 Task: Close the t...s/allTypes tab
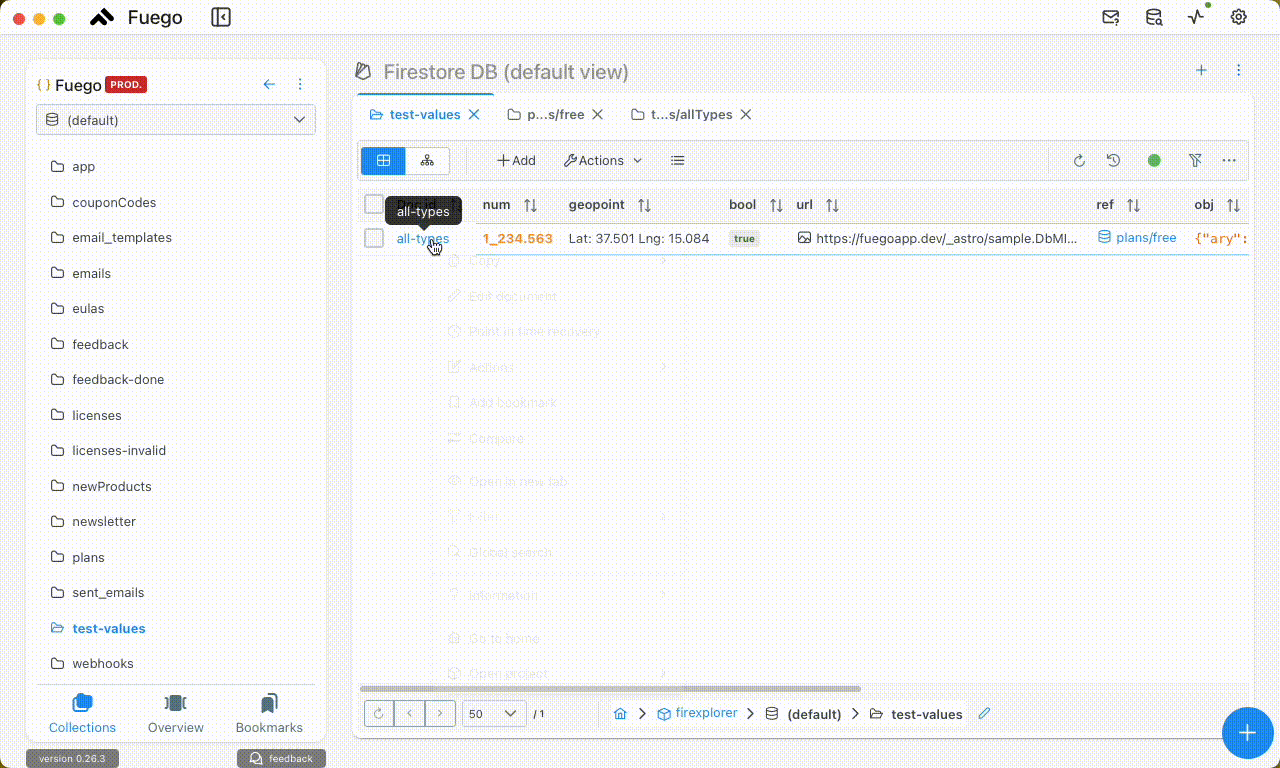pos(746,114)
